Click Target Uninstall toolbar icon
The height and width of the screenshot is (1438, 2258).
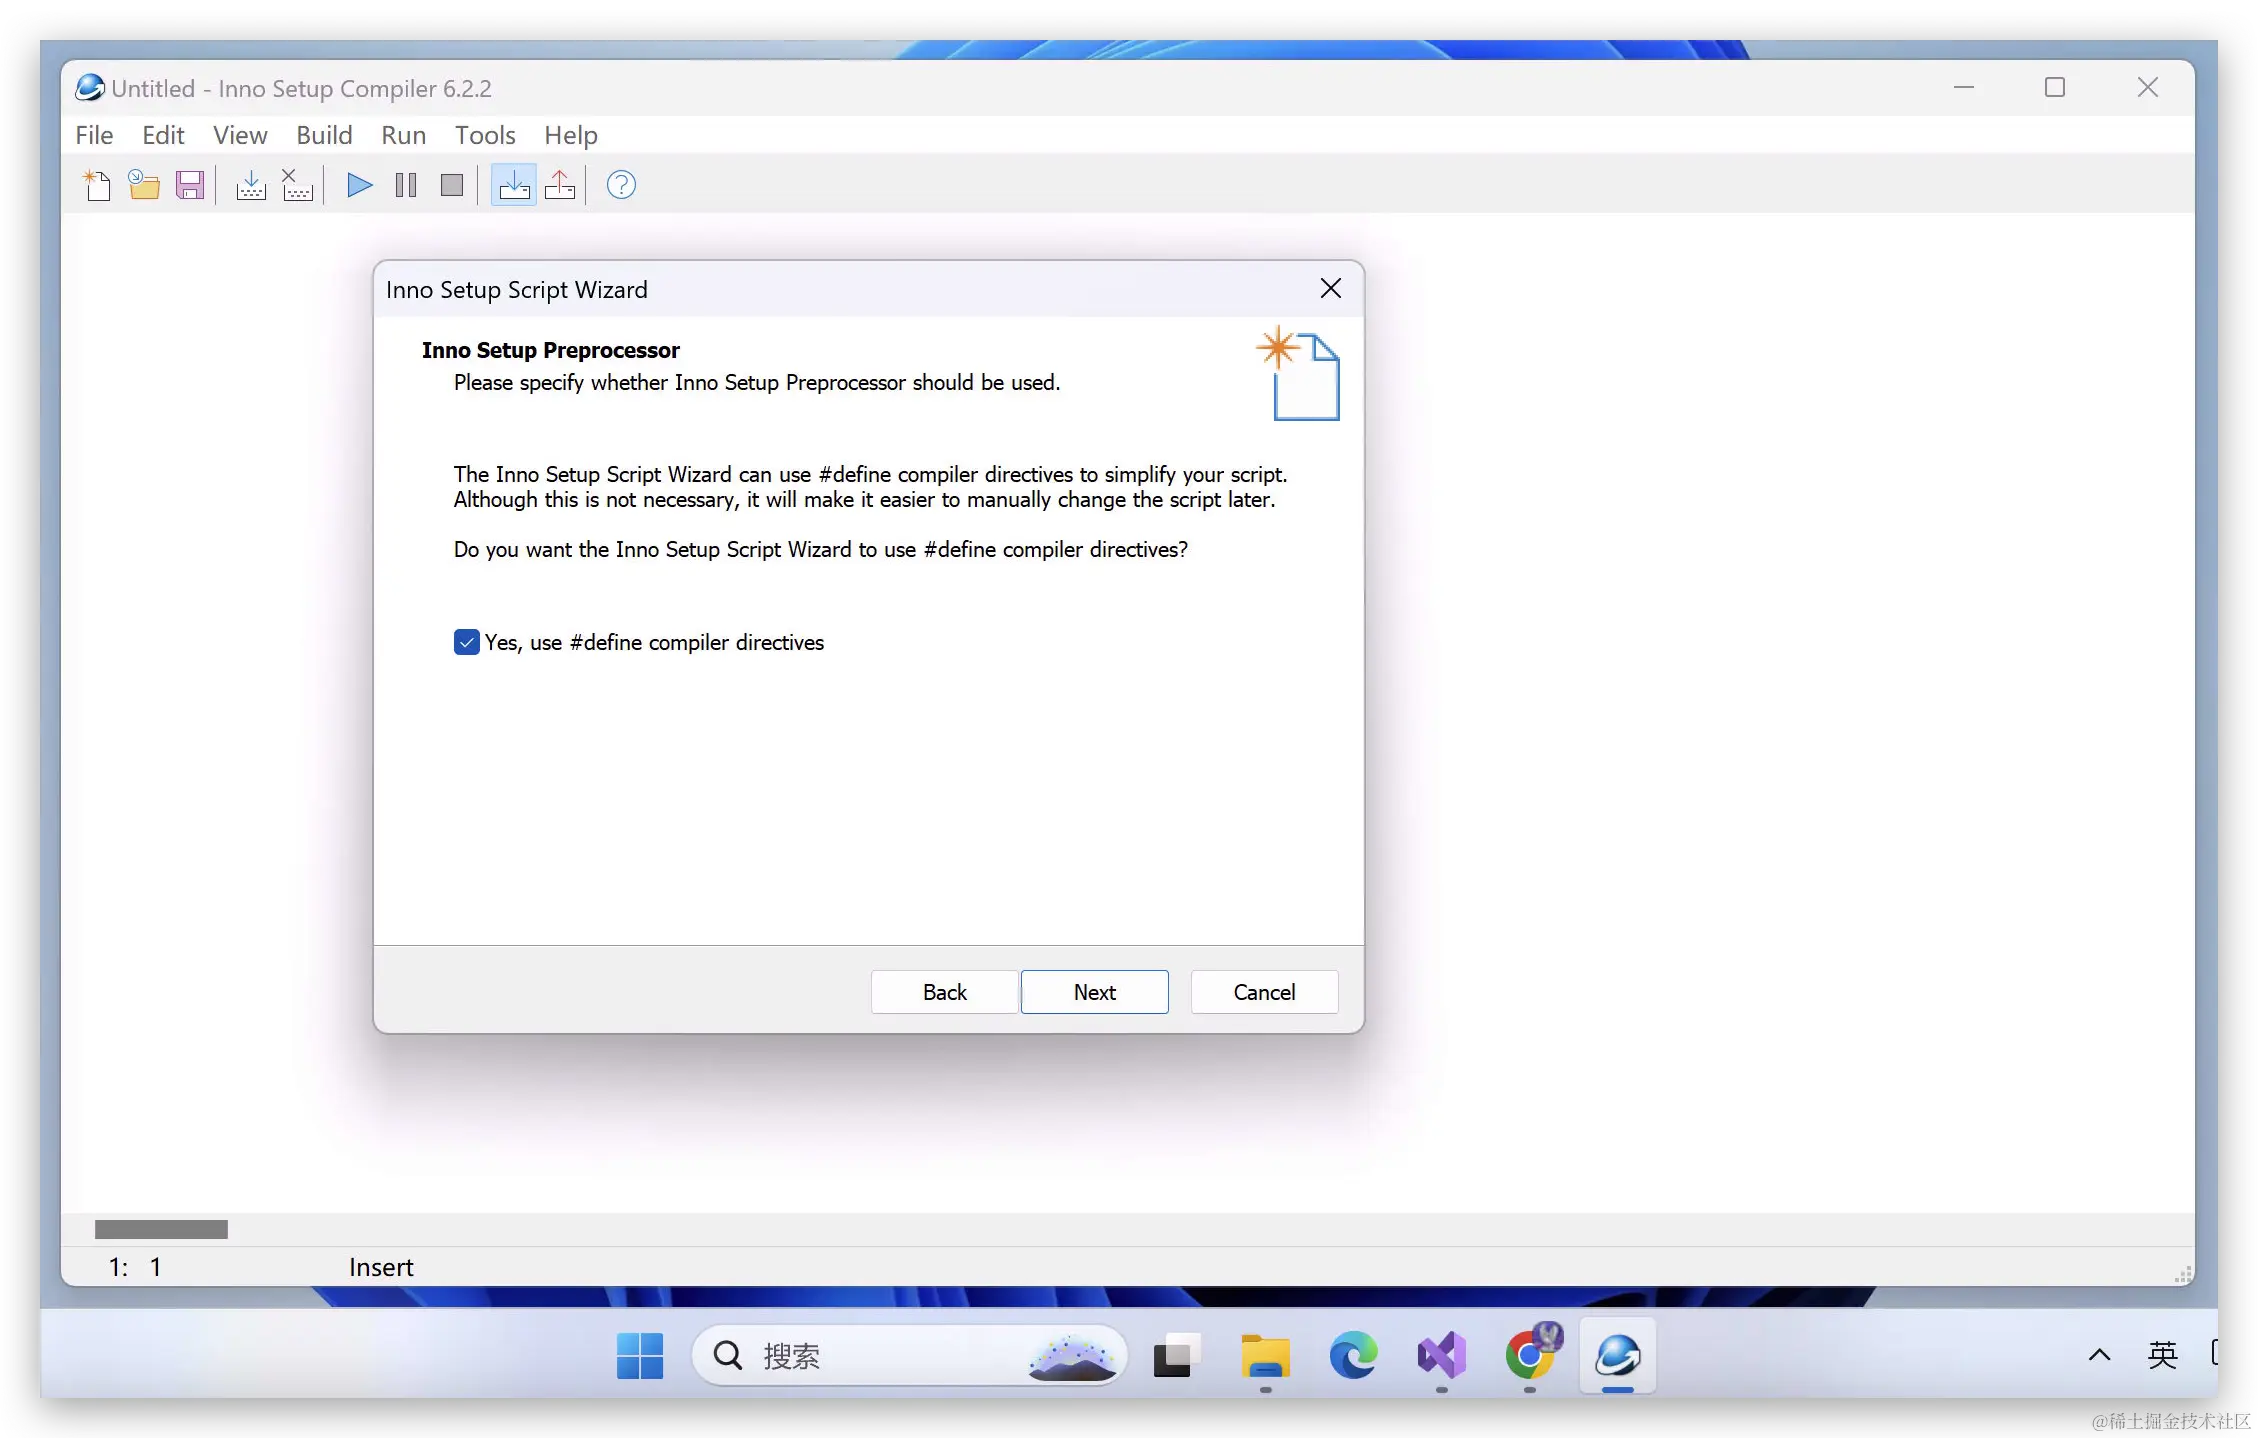click(x=560, y=185)
